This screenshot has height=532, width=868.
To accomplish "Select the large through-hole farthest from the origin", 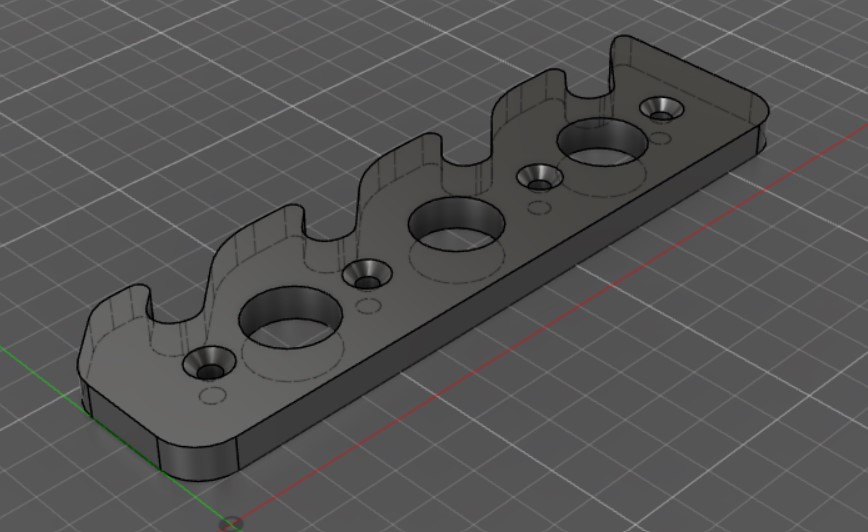I will tap(603, 142).
